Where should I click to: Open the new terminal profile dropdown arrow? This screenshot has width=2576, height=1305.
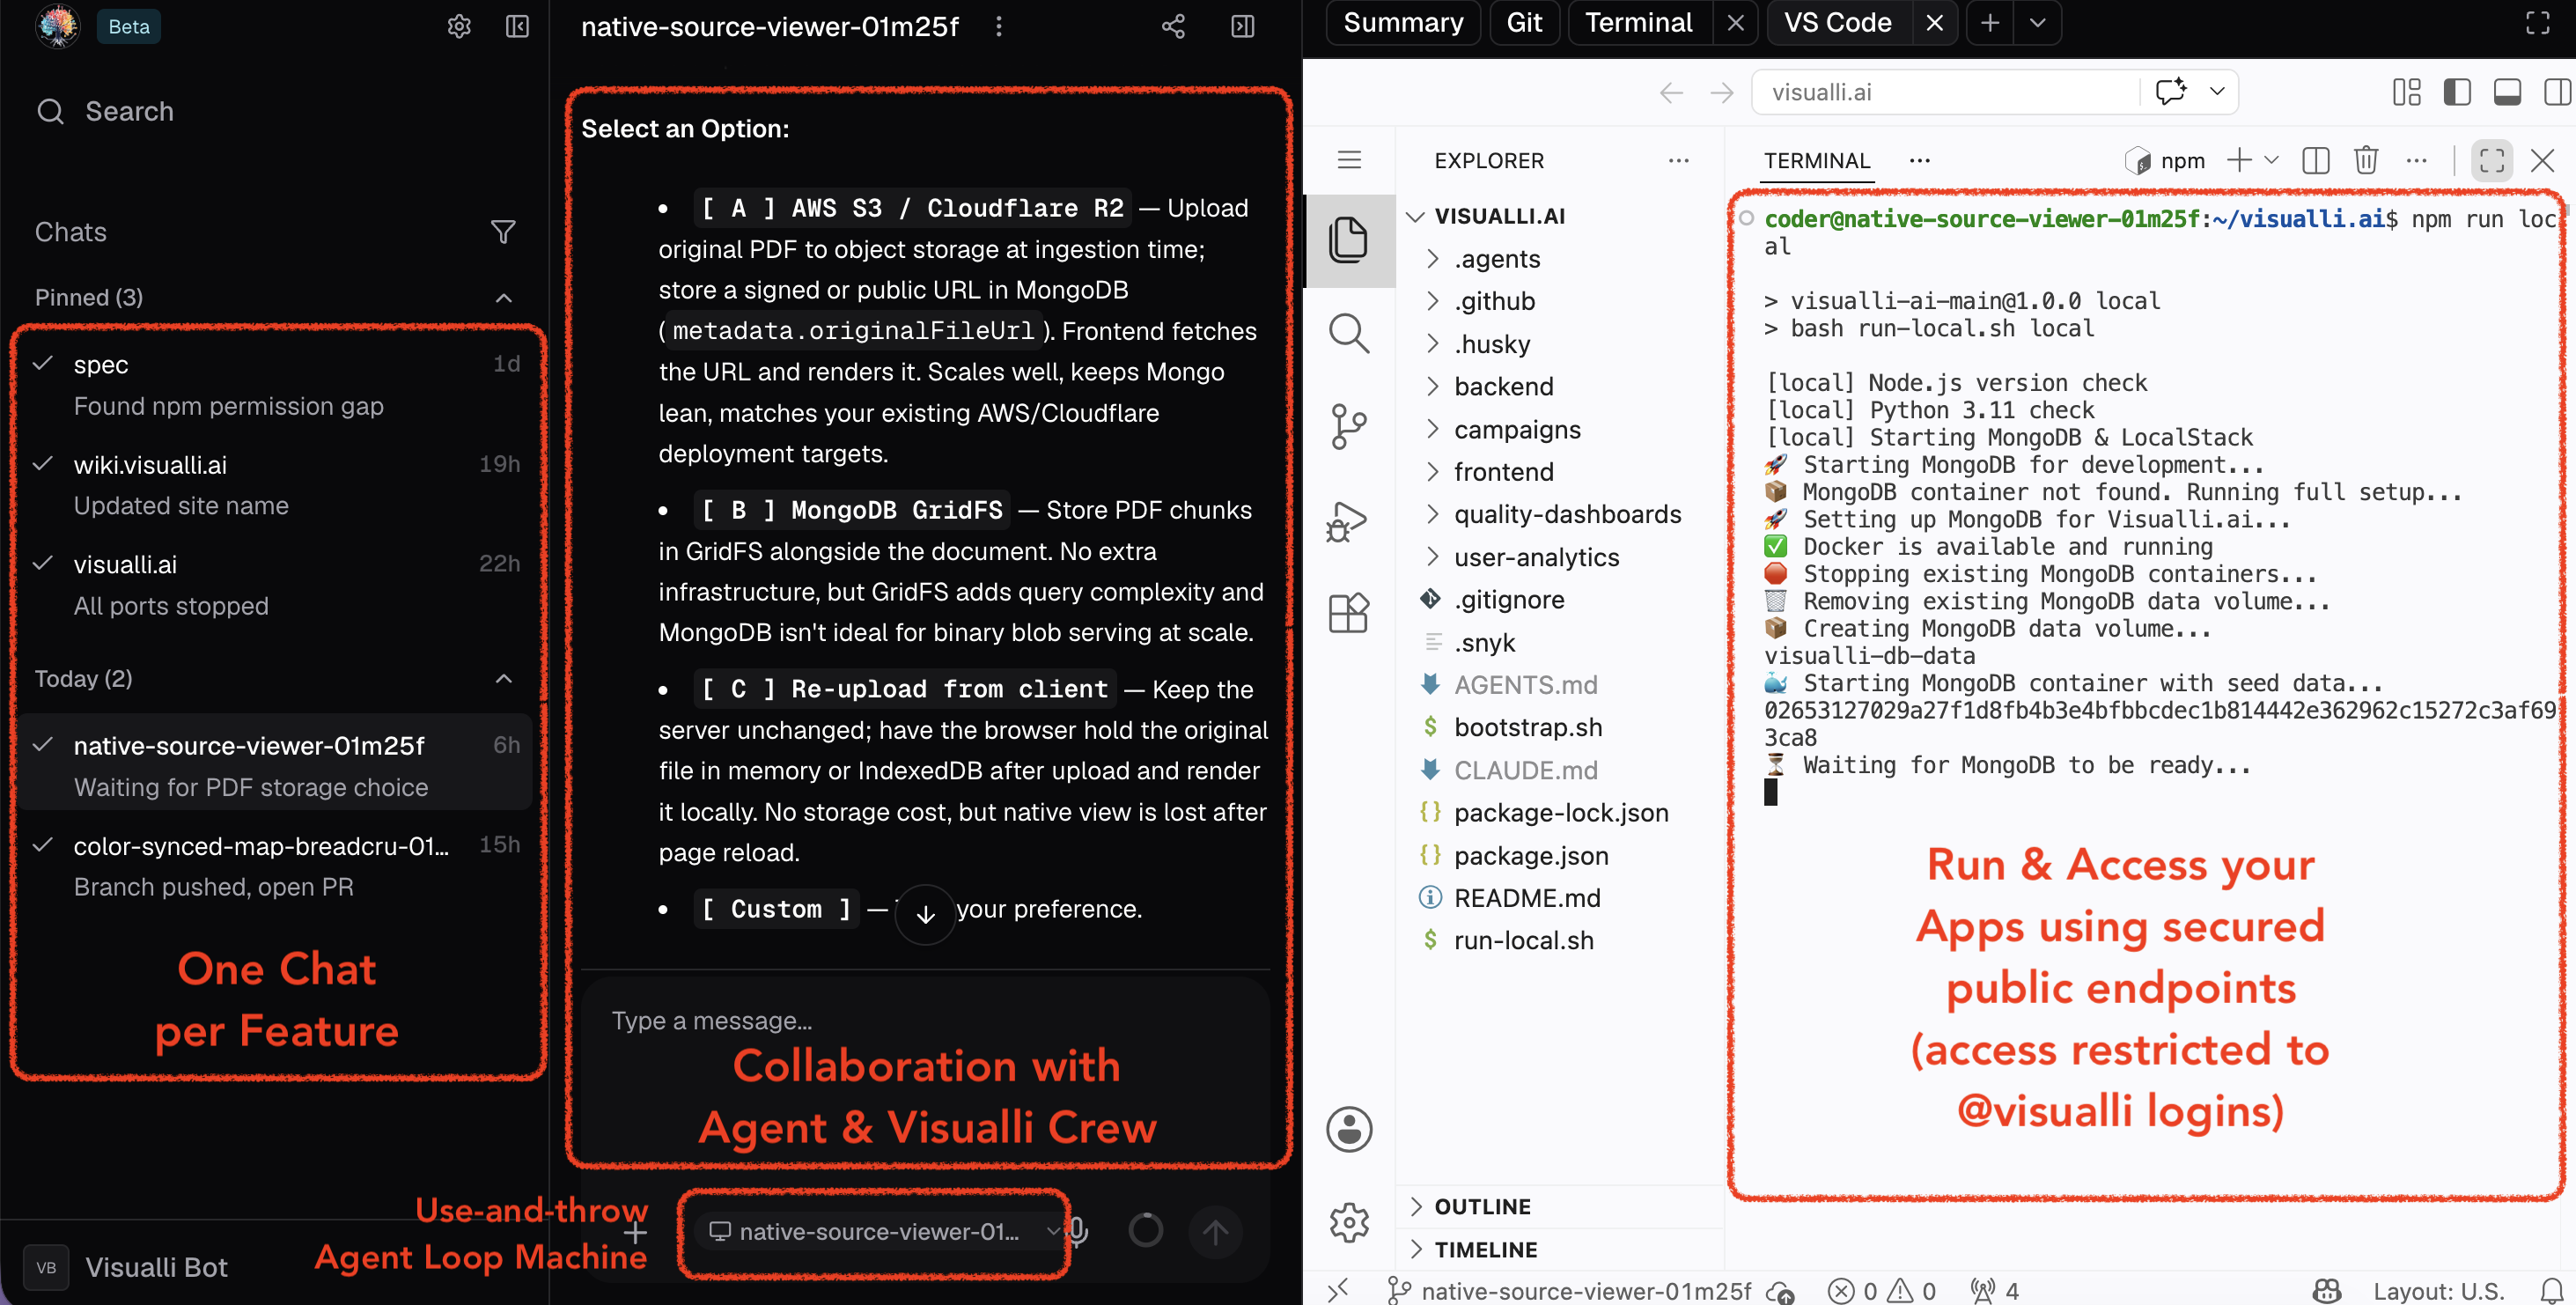2271,160
